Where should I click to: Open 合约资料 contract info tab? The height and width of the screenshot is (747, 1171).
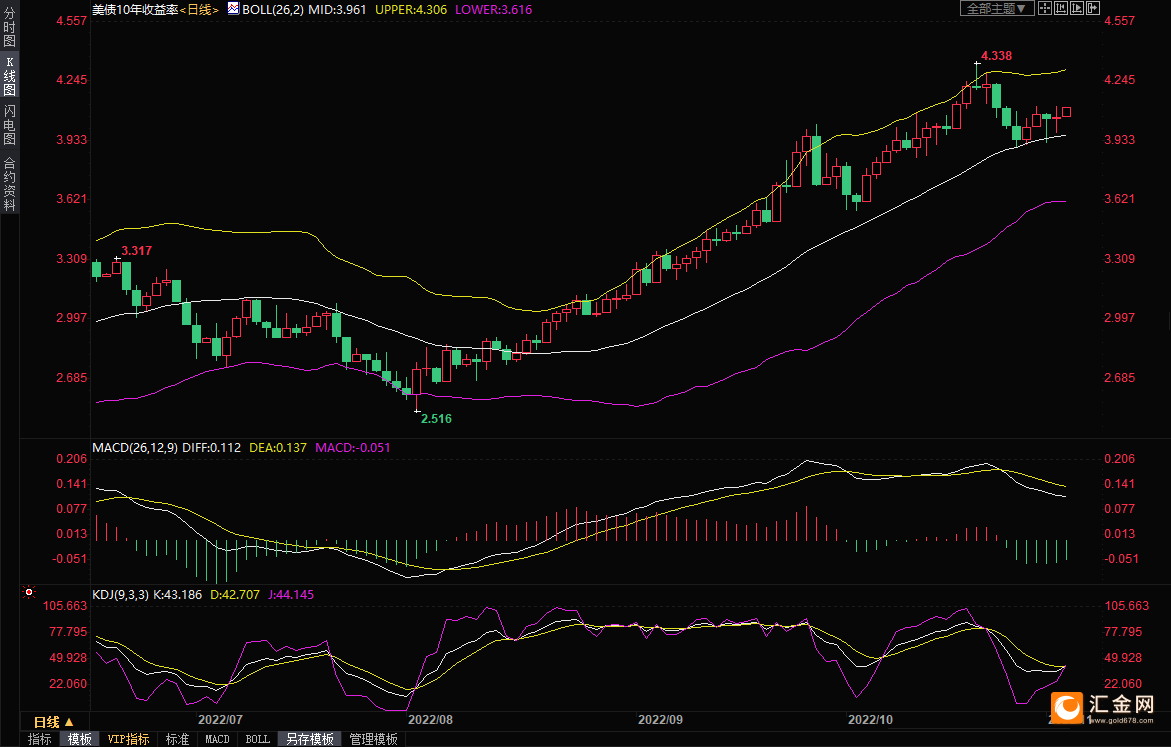coord(10,184)
